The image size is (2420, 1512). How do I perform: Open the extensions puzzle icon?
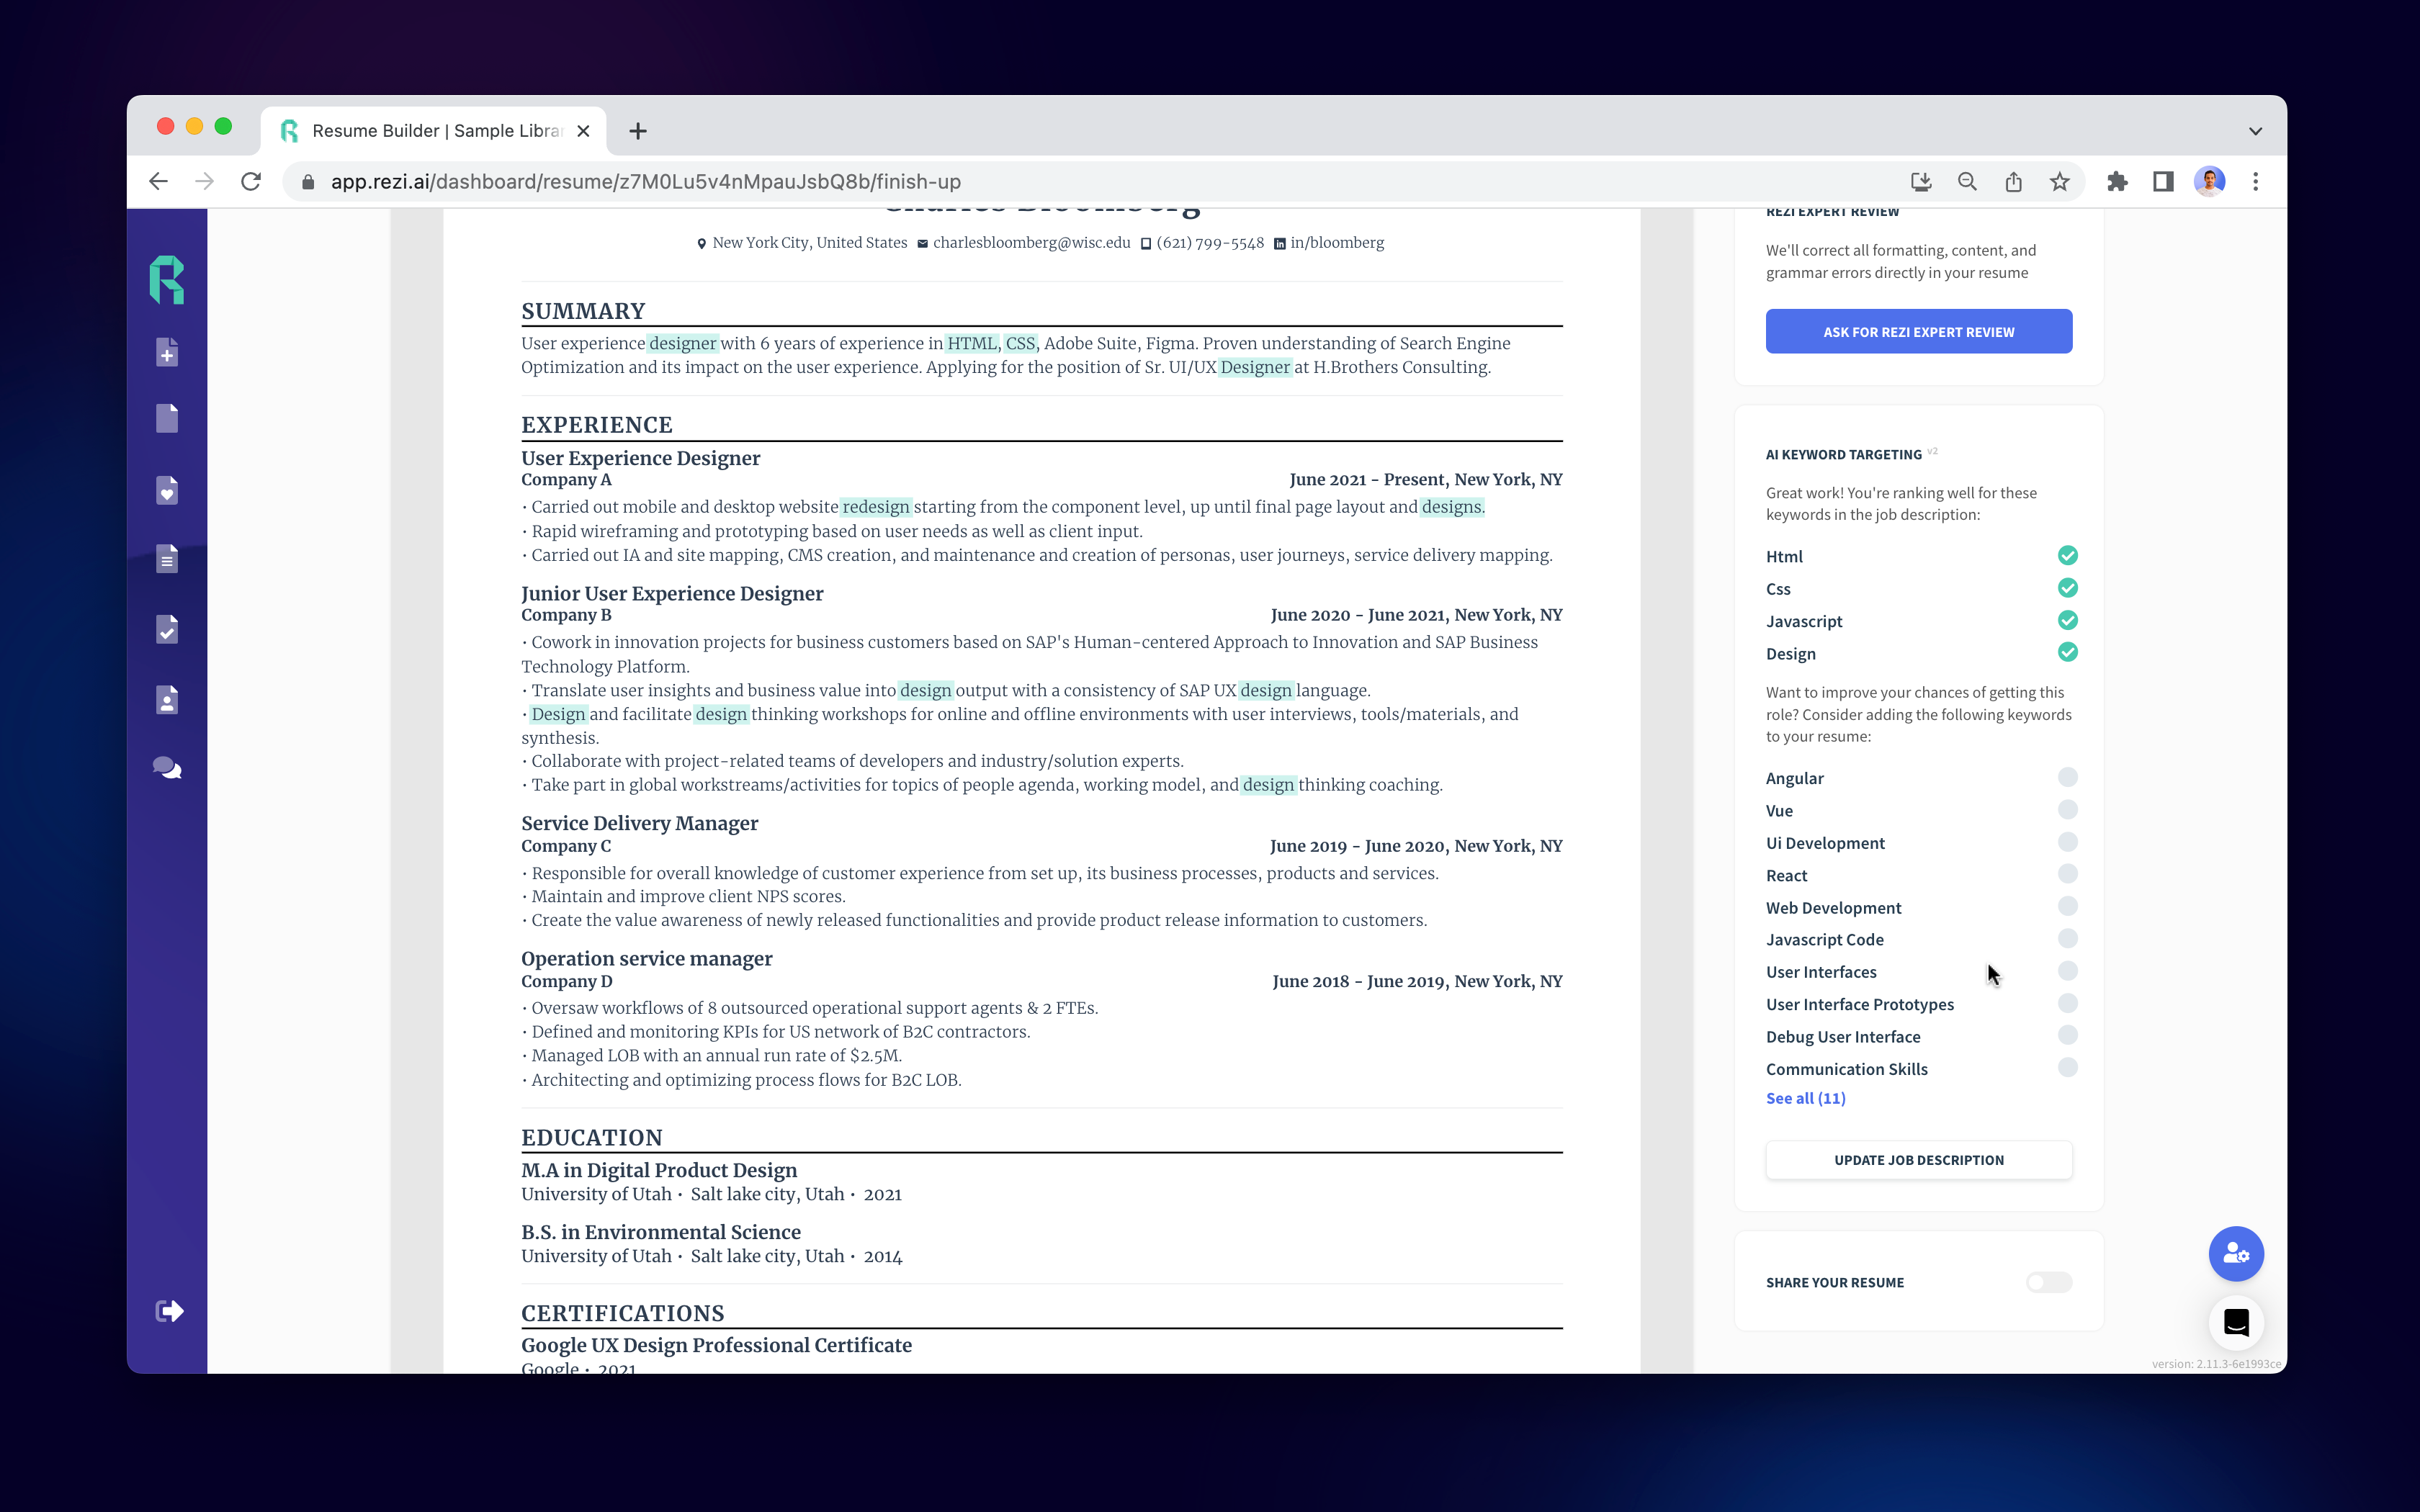point(2117,181)
